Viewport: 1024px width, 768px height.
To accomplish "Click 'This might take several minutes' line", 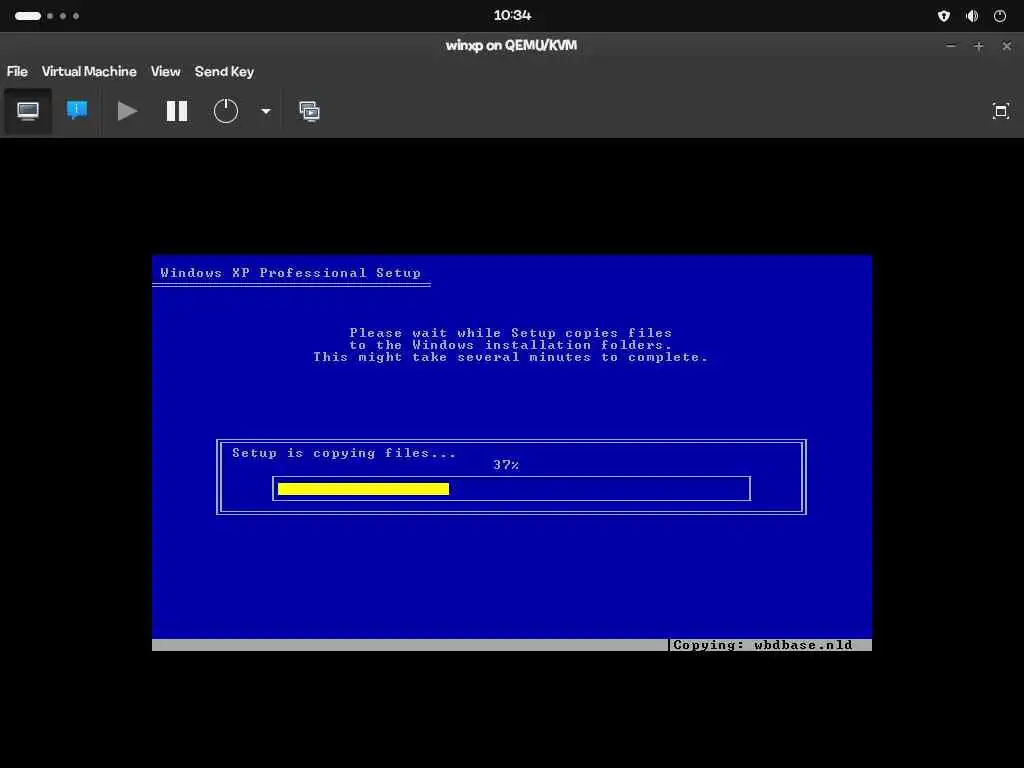I will 511,357.
